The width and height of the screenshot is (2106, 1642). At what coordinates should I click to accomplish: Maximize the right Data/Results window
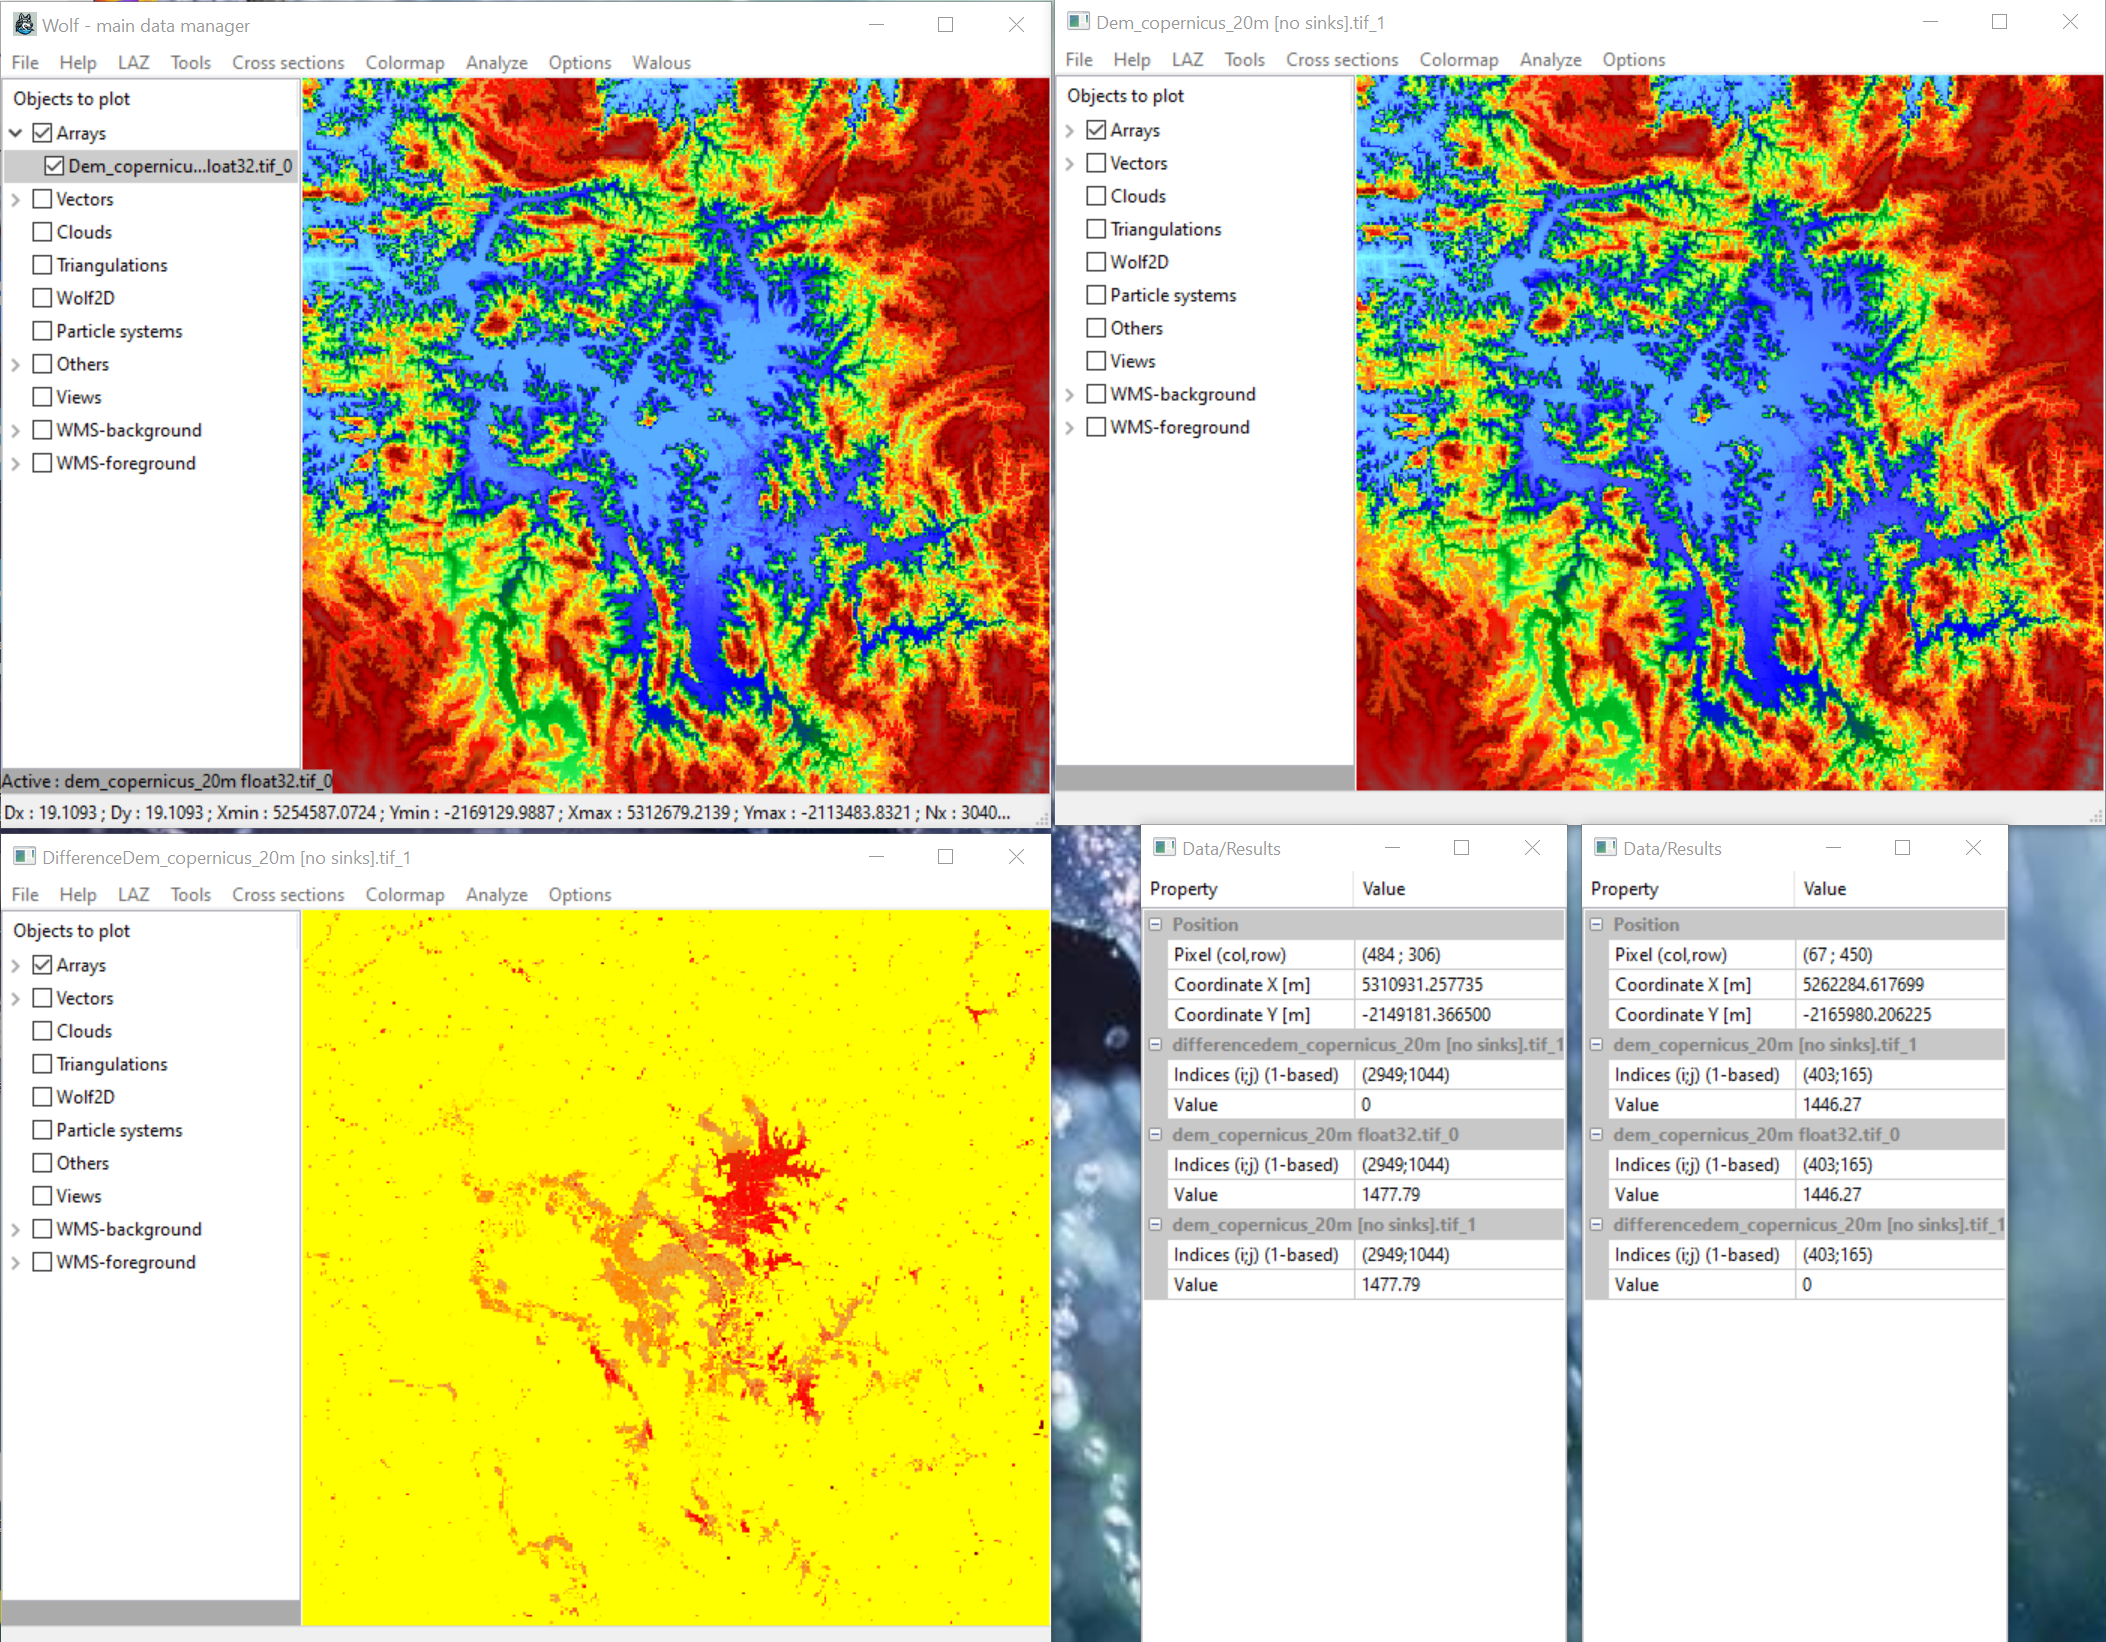click(1902, 848)
